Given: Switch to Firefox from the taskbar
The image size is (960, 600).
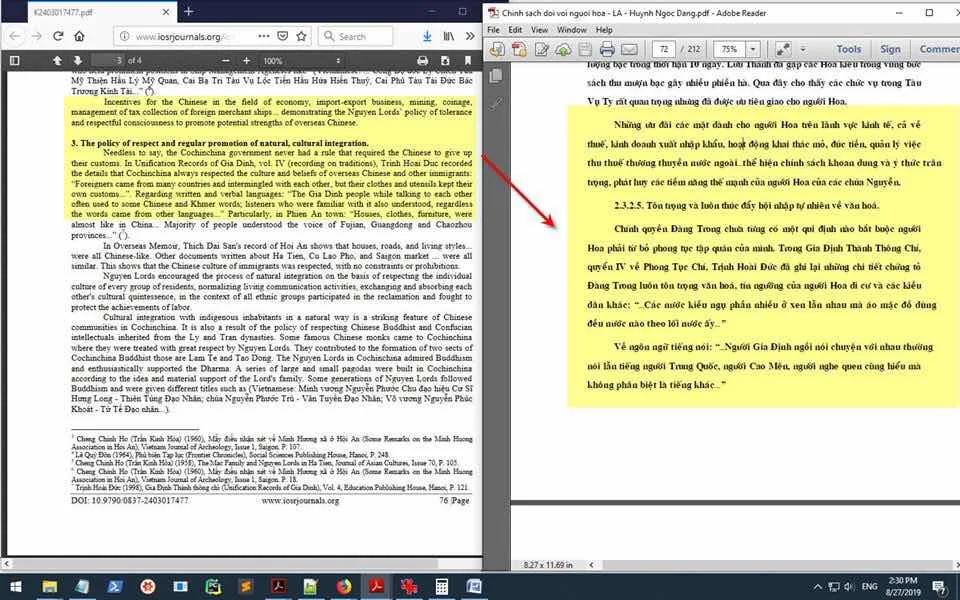Looking at the screenshot, I should (x=344, y=587).
